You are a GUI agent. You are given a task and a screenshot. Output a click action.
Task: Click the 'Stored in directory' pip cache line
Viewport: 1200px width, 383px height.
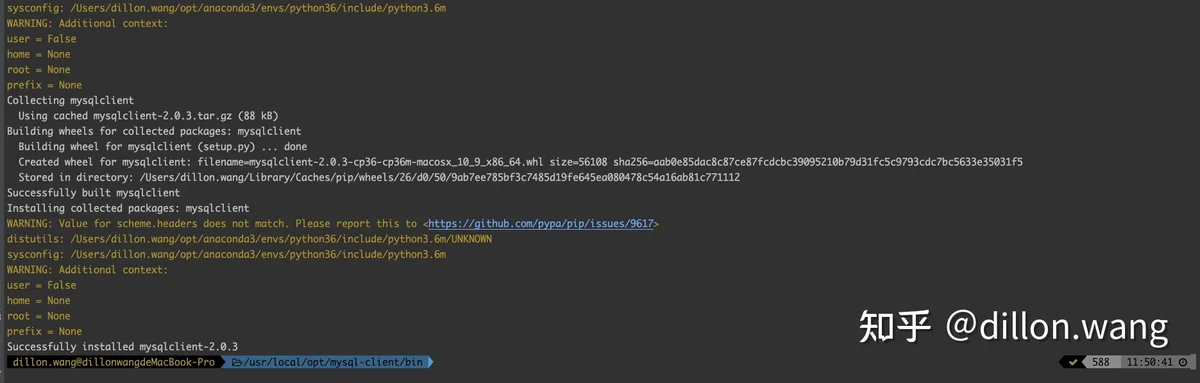[x=379, y=177]
